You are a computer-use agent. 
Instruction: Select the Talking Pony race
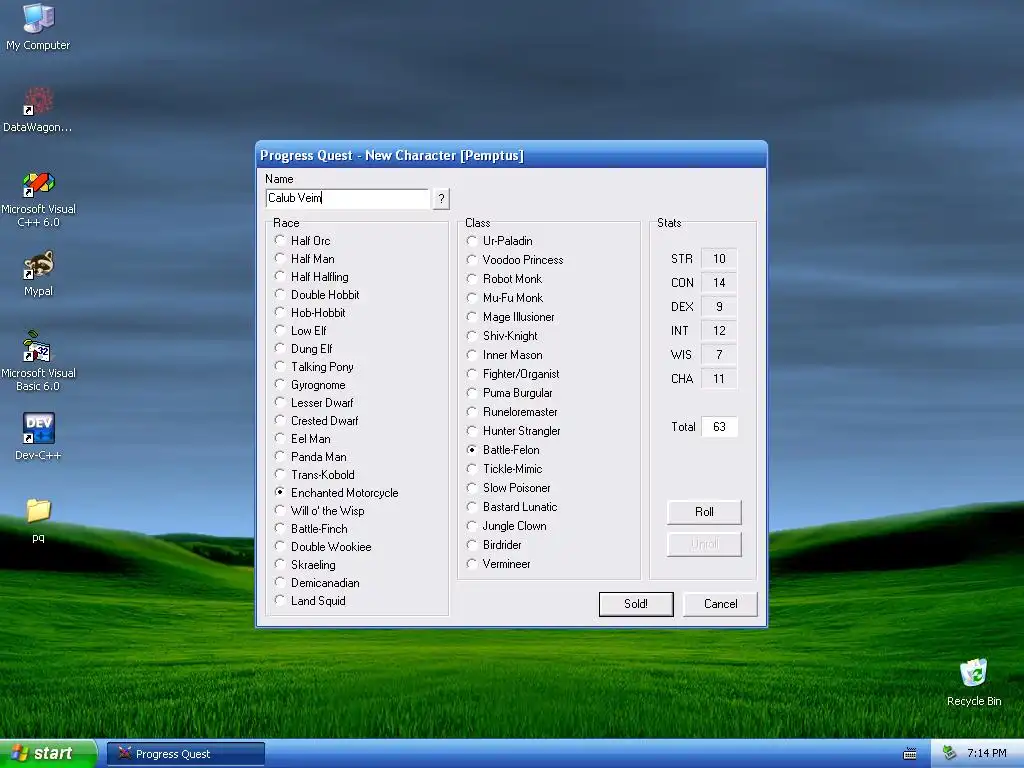[315, 366]
